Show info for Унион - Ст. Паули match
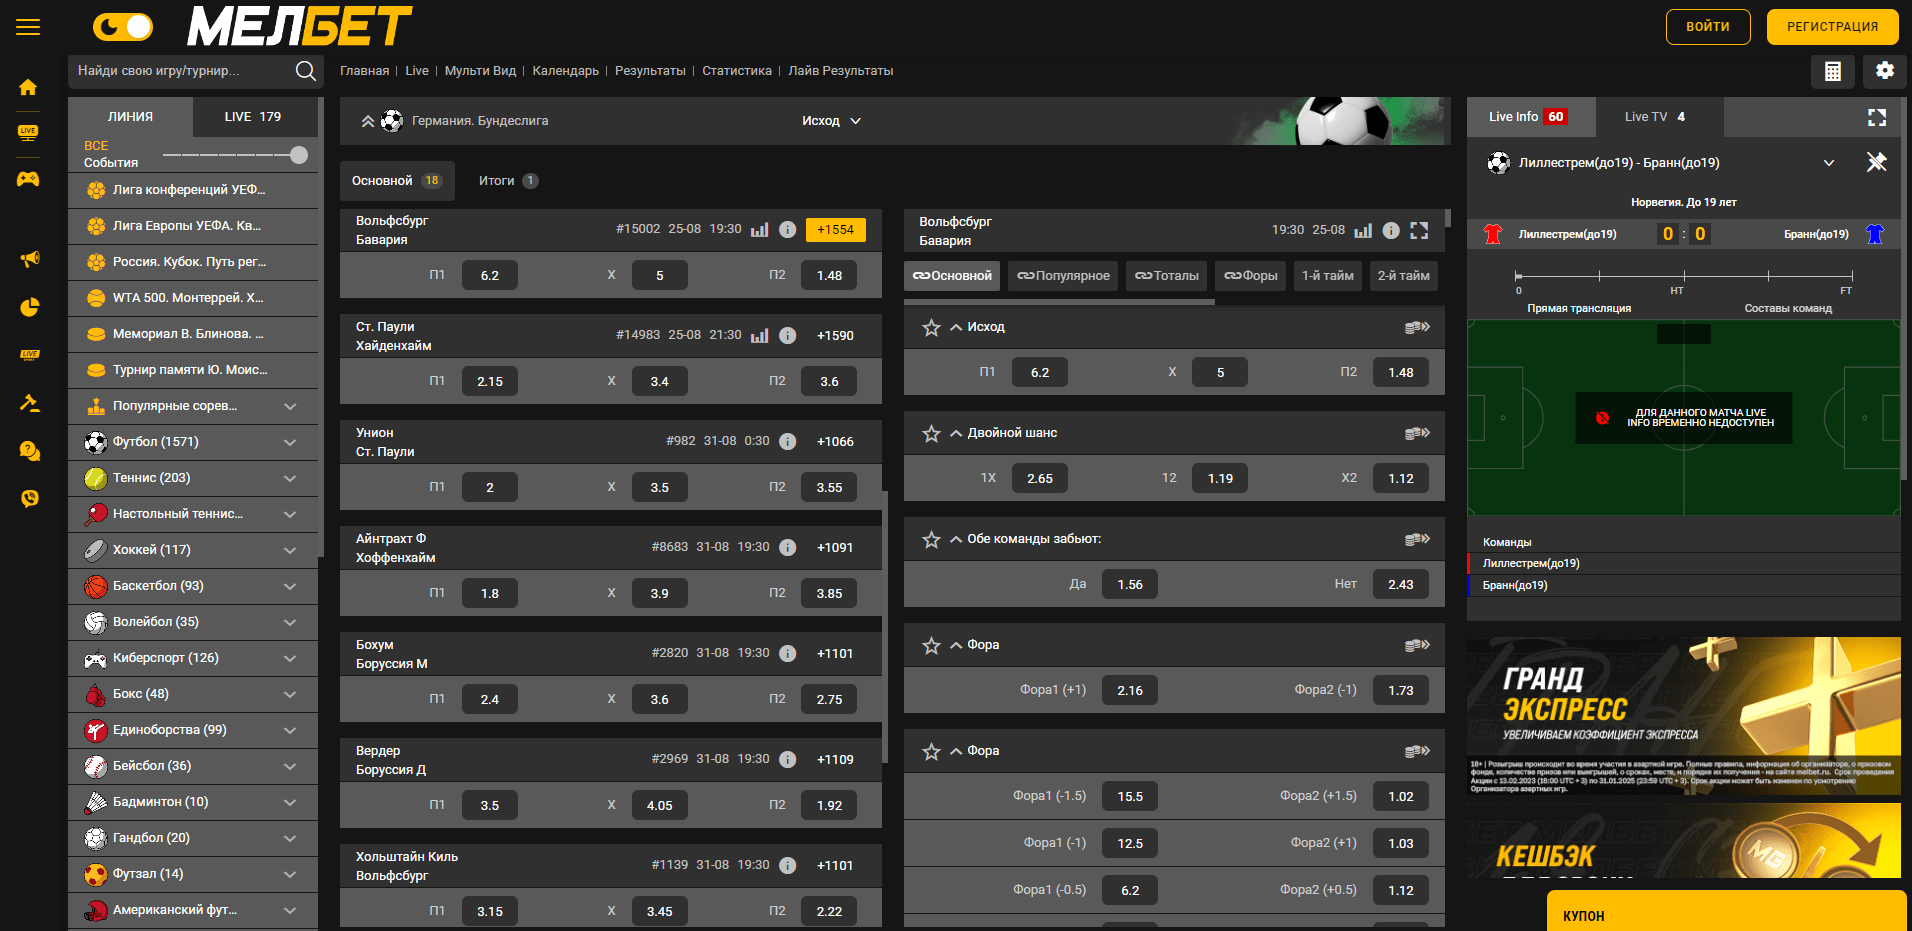The height and width of the screenshot is (931, 1912). [x=788, y=441]
